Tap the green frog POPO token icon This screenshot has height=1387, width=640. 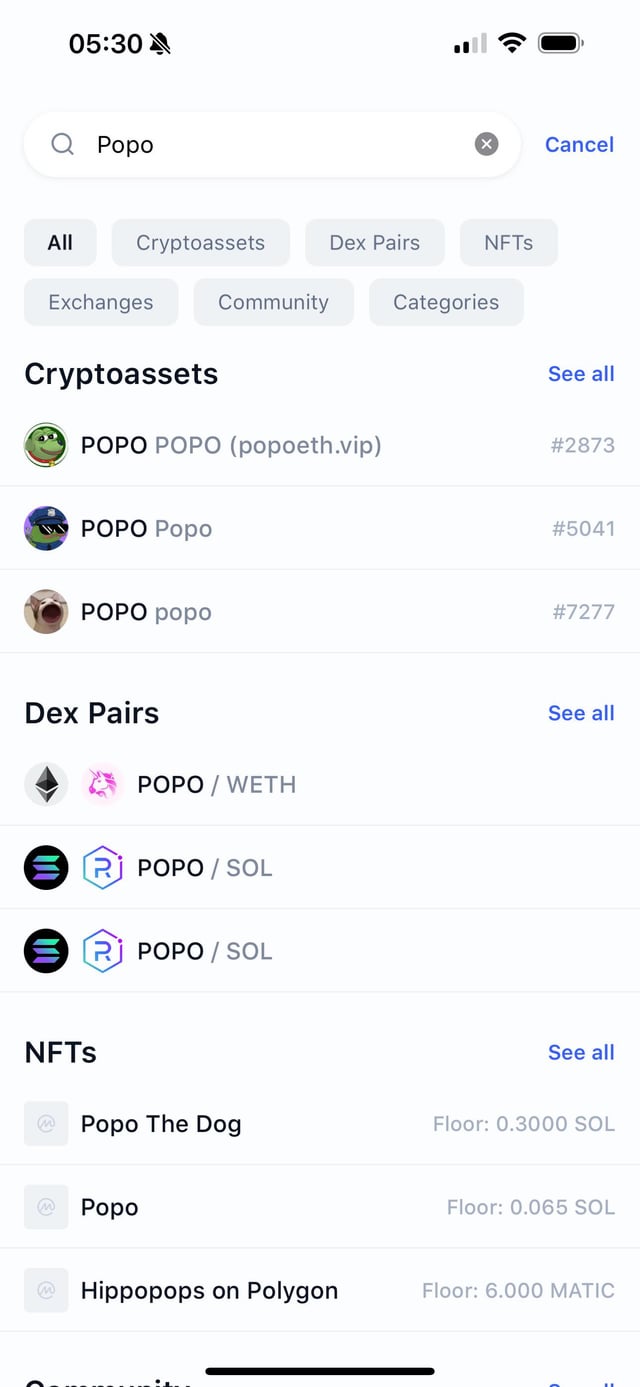tap(46, 445)
